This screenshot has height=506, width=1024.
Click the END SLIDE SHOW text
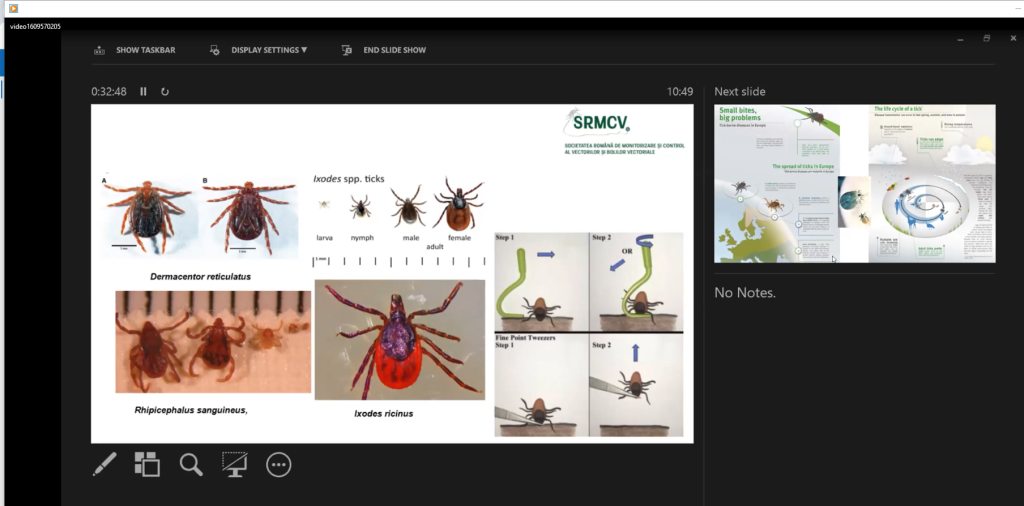tap(394, 50)
